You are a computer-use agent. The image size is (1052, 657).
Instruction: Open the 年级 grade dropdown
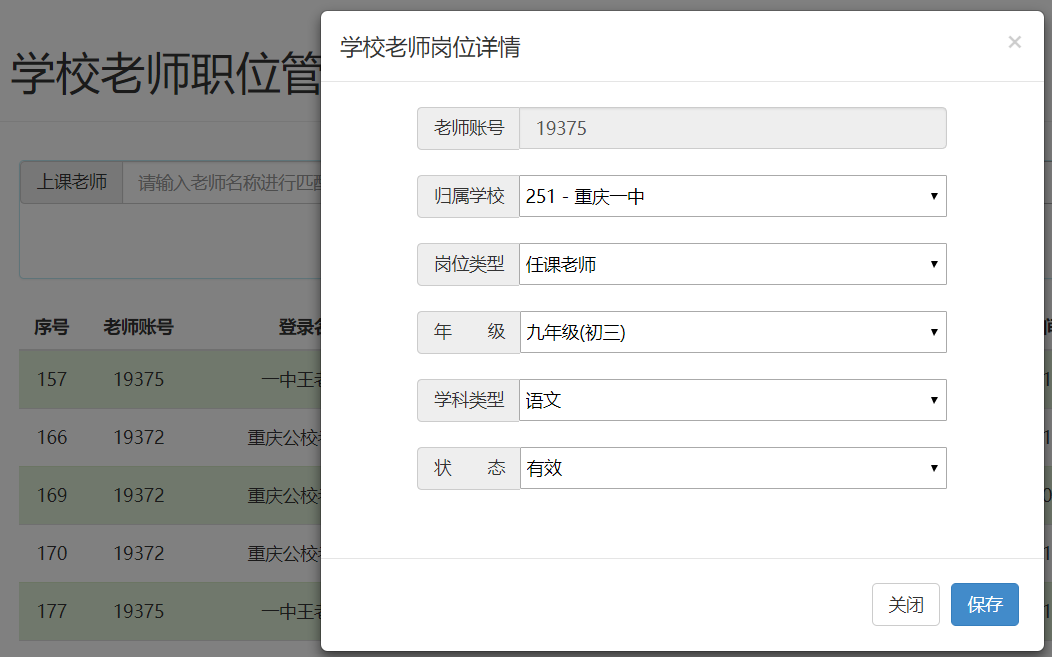click(732, 332)
